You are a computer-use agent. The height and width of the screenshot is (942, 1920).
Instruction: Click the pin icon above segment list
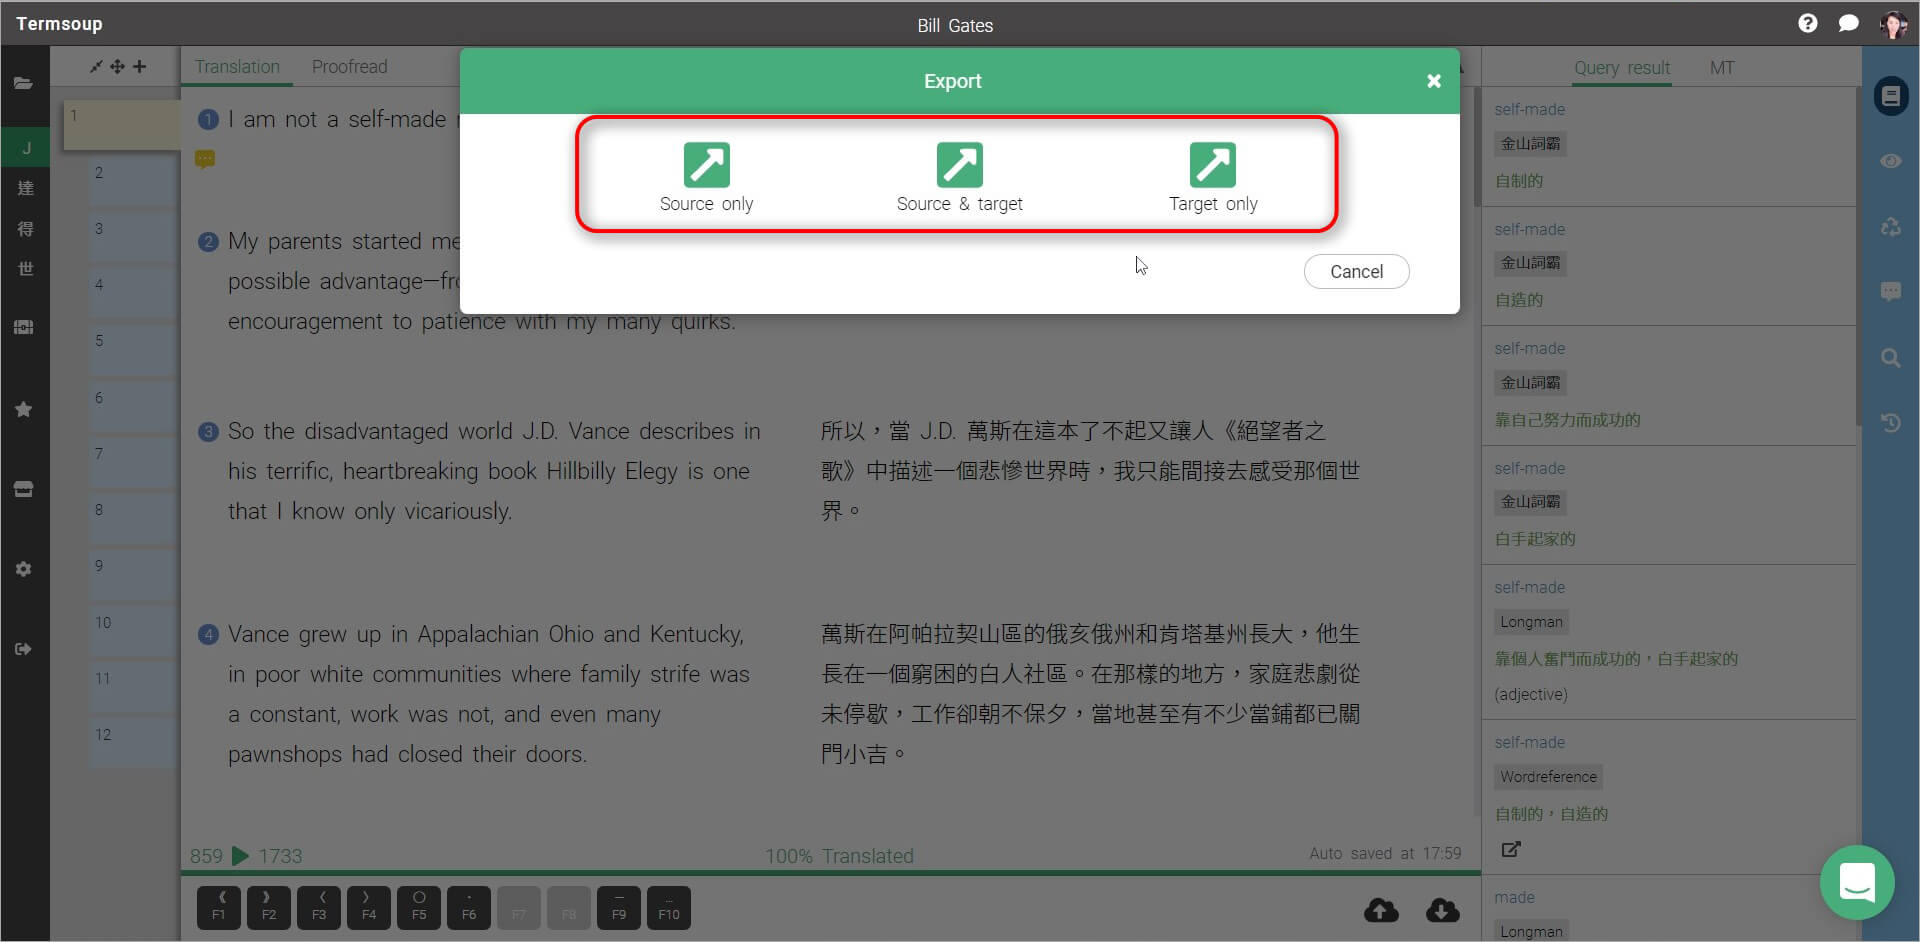pos(96,66)
